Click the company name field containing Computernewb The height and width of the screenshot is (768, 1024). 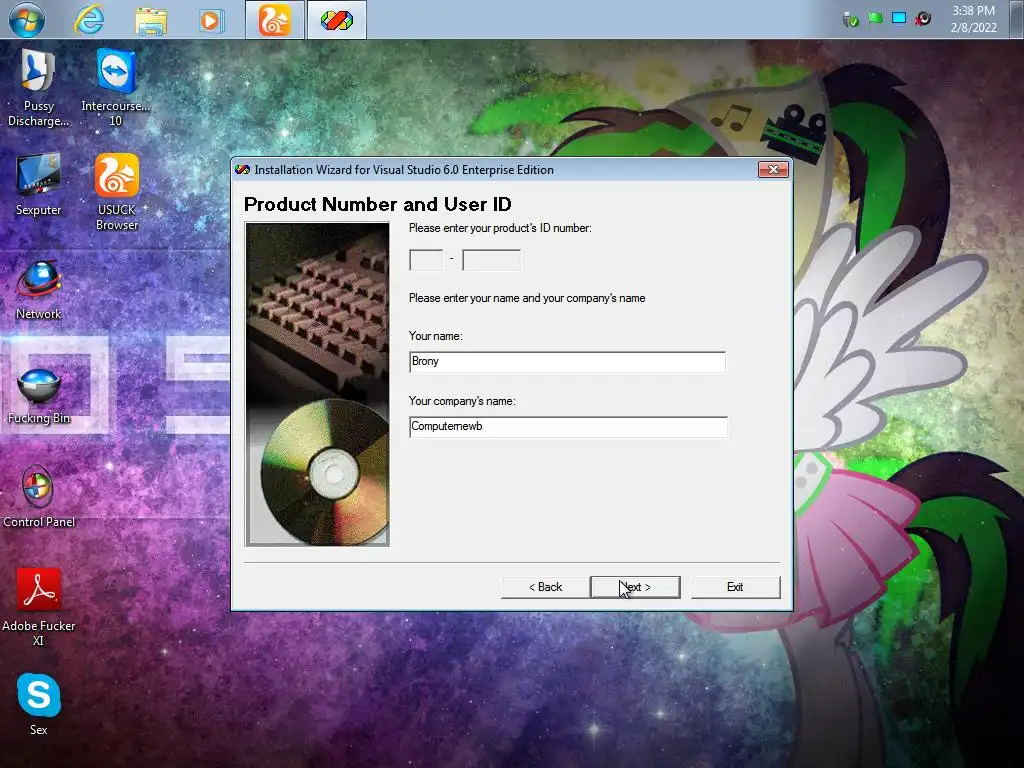pyautogui.click(x=568, y=427)
